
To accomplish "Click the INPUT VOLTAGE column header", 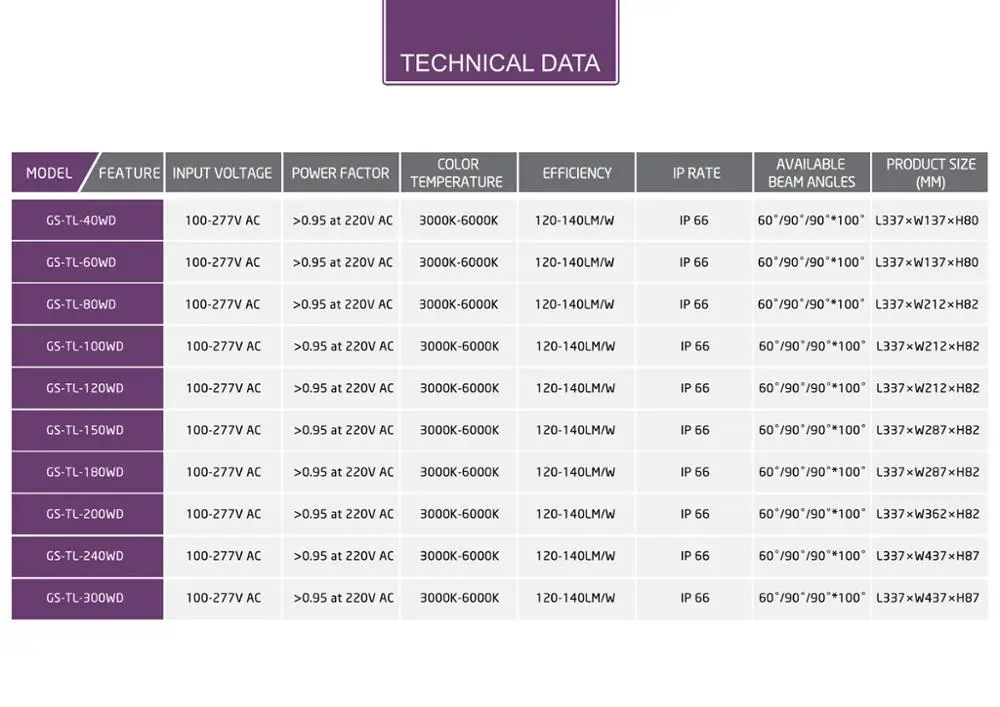I will [x=222, y=173].
